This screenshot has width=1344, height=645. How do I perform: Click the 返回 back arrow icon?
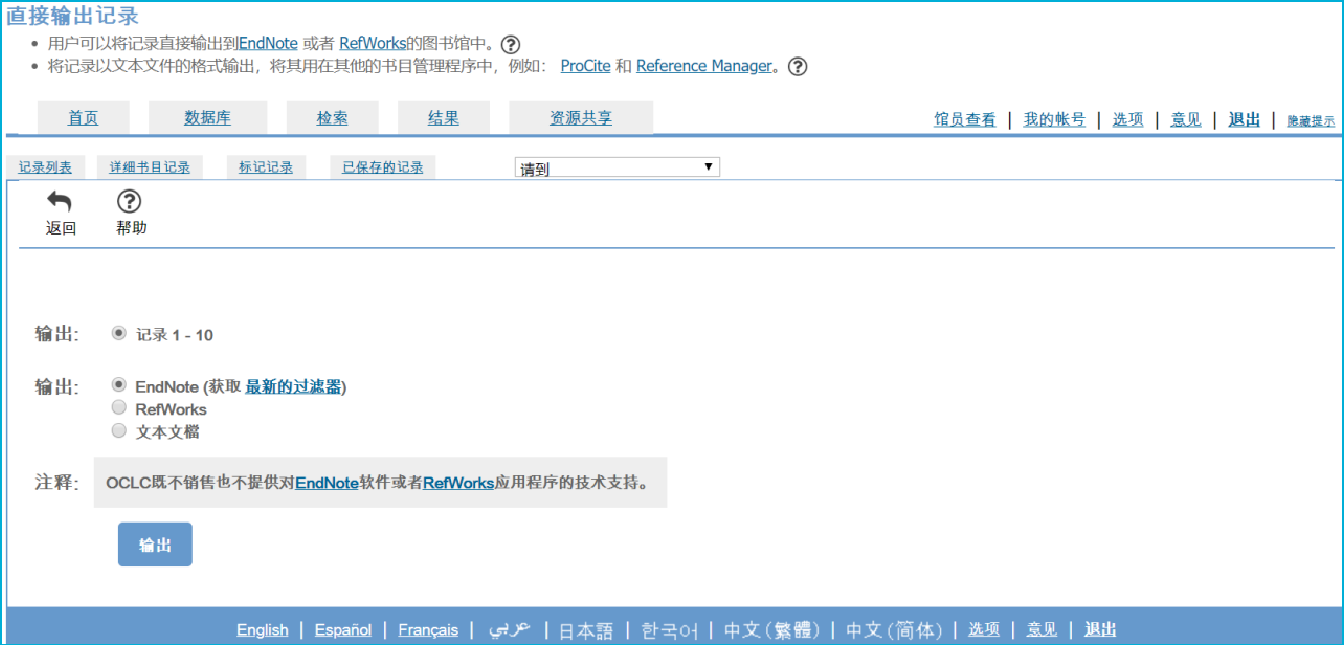[60, 202]
